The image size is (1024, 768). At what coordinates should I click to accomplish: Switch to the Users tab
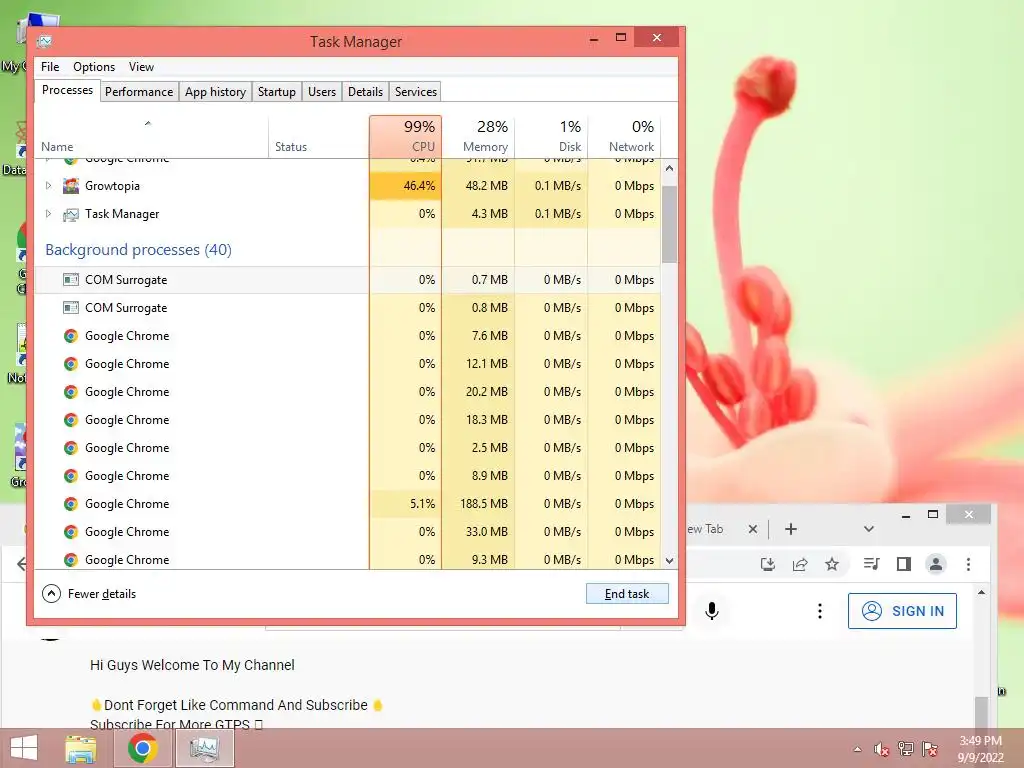click(x=322, y=91)
